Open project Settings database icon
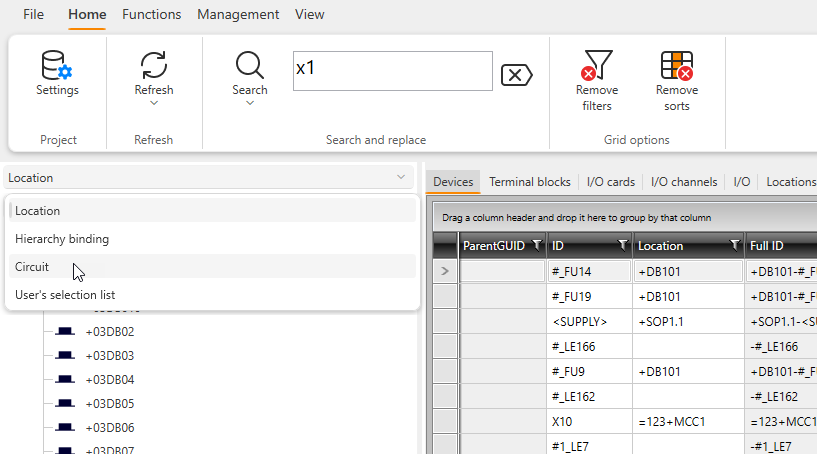This screenshot has height=454, width=817. pyautogui.click(x=57, y=67)
